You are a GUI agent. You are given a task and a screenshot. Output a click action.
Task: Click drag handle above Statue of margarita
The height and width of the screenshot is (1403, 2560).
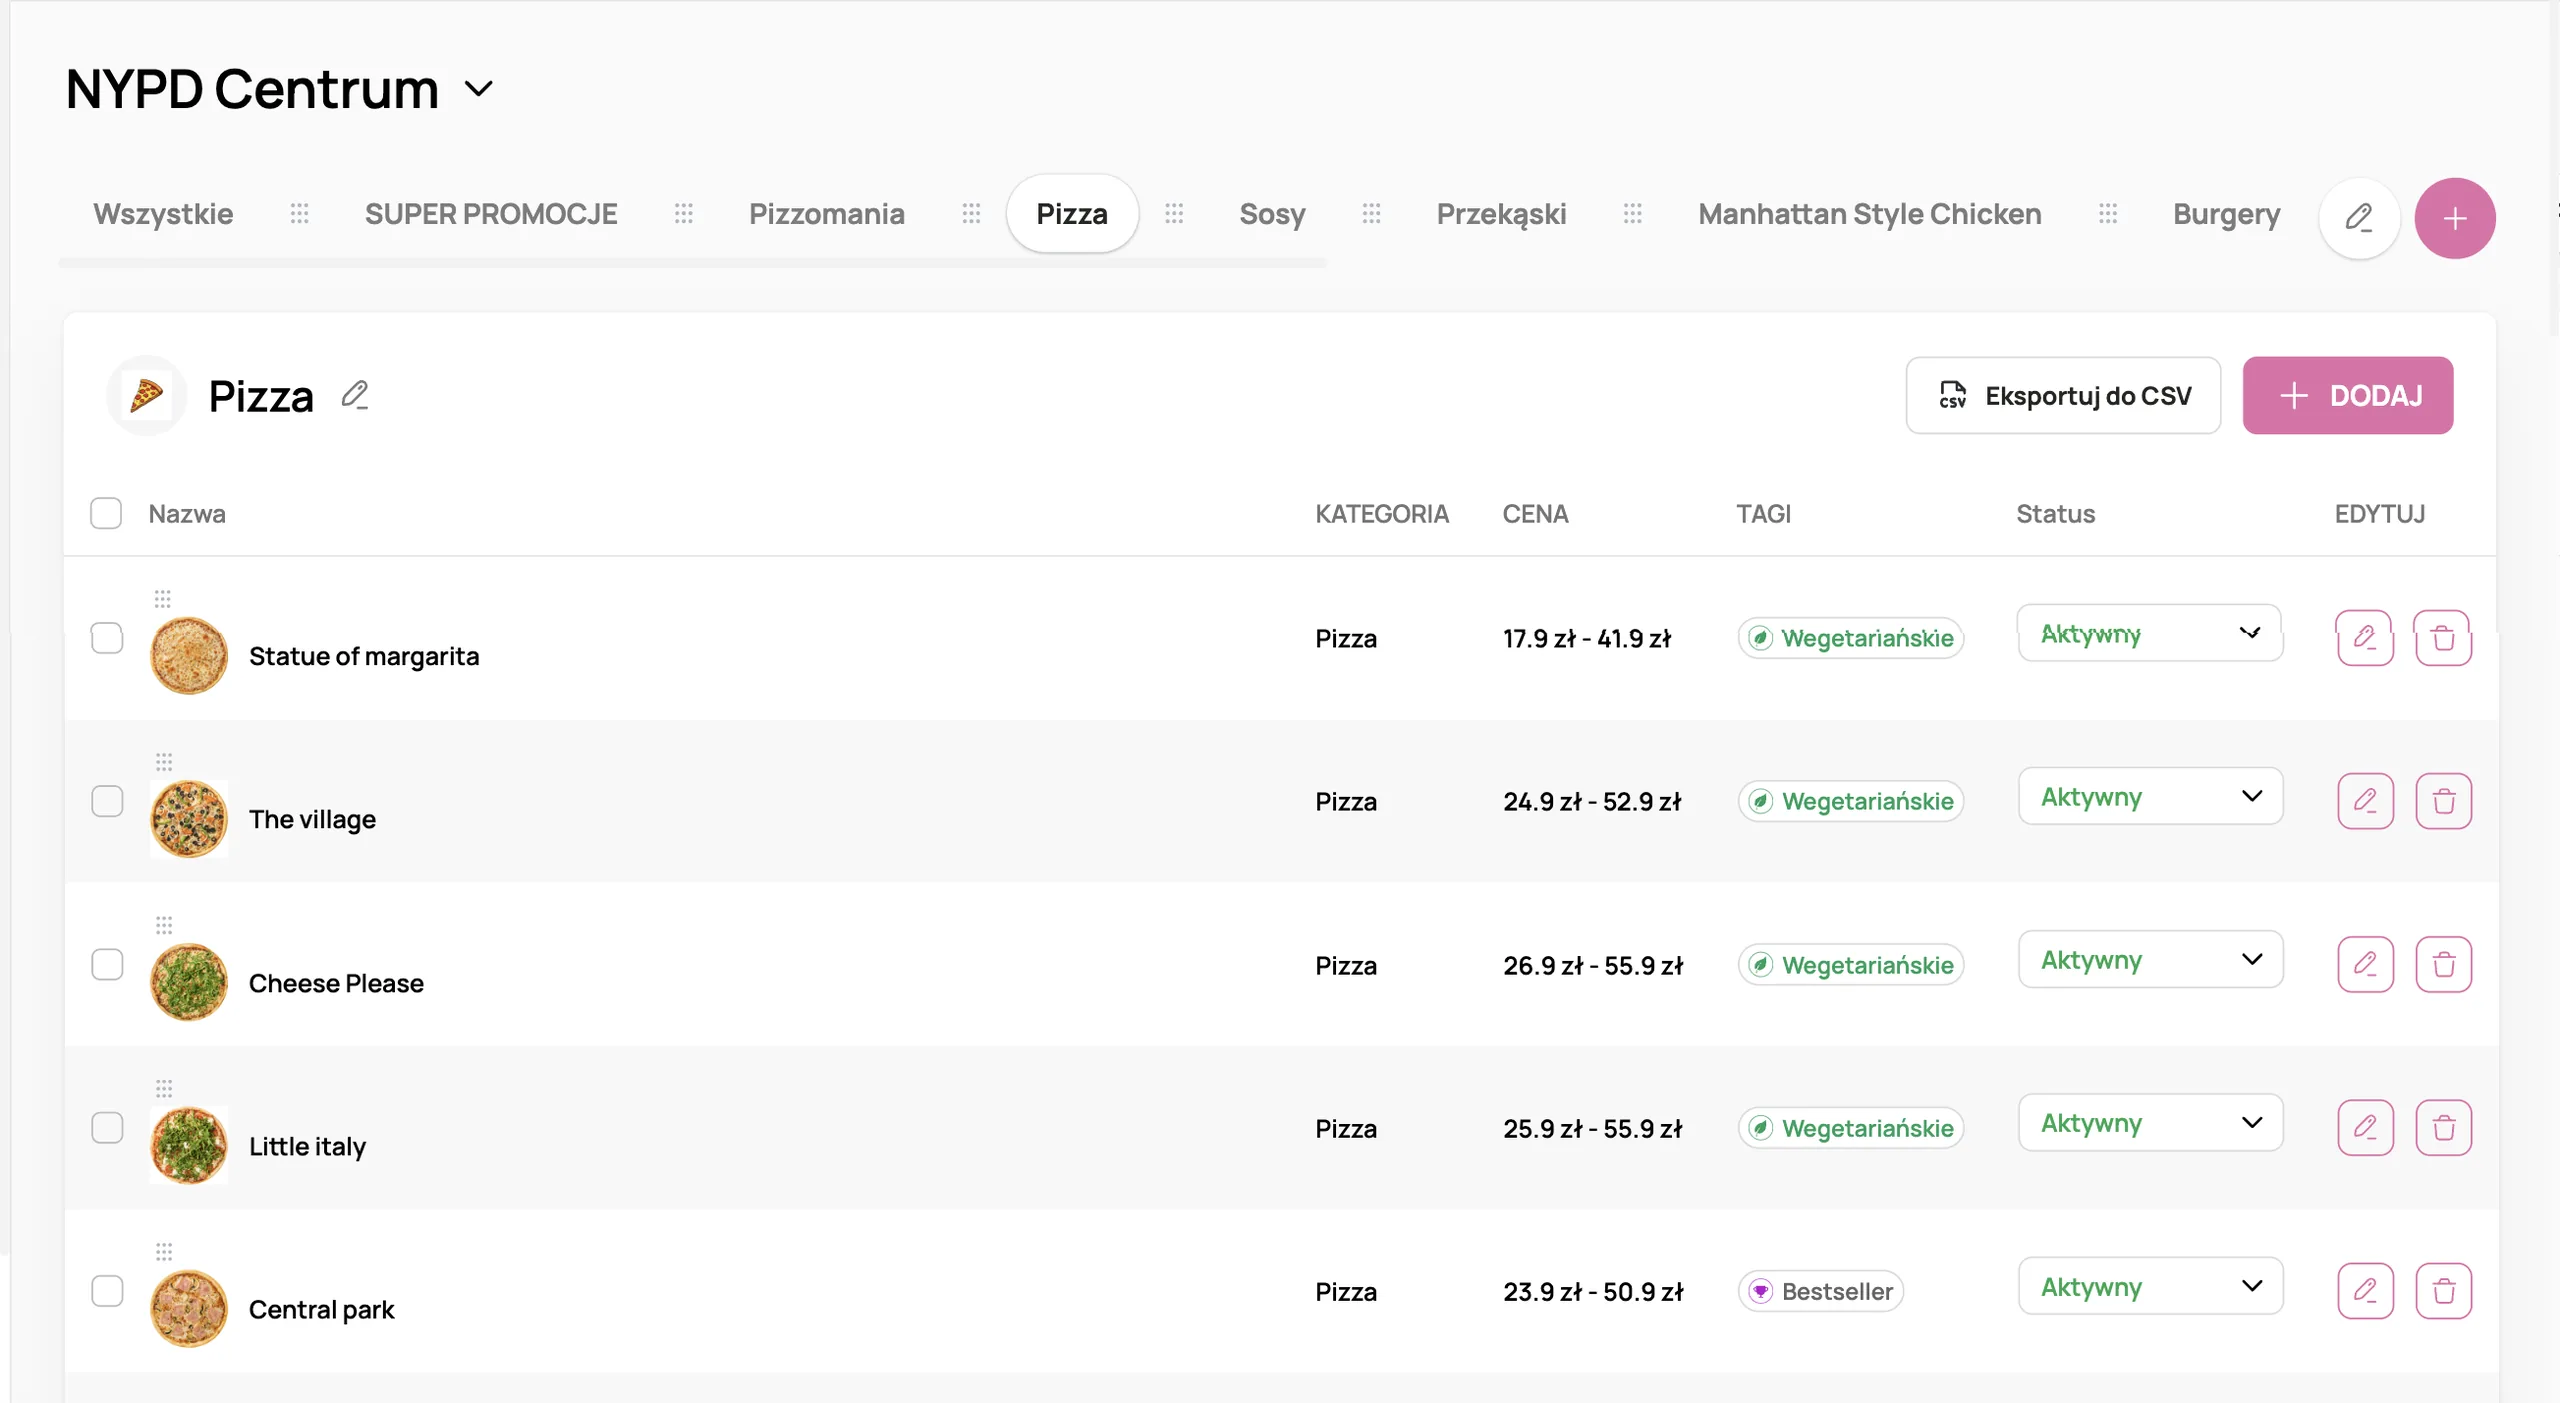[163, 599]
